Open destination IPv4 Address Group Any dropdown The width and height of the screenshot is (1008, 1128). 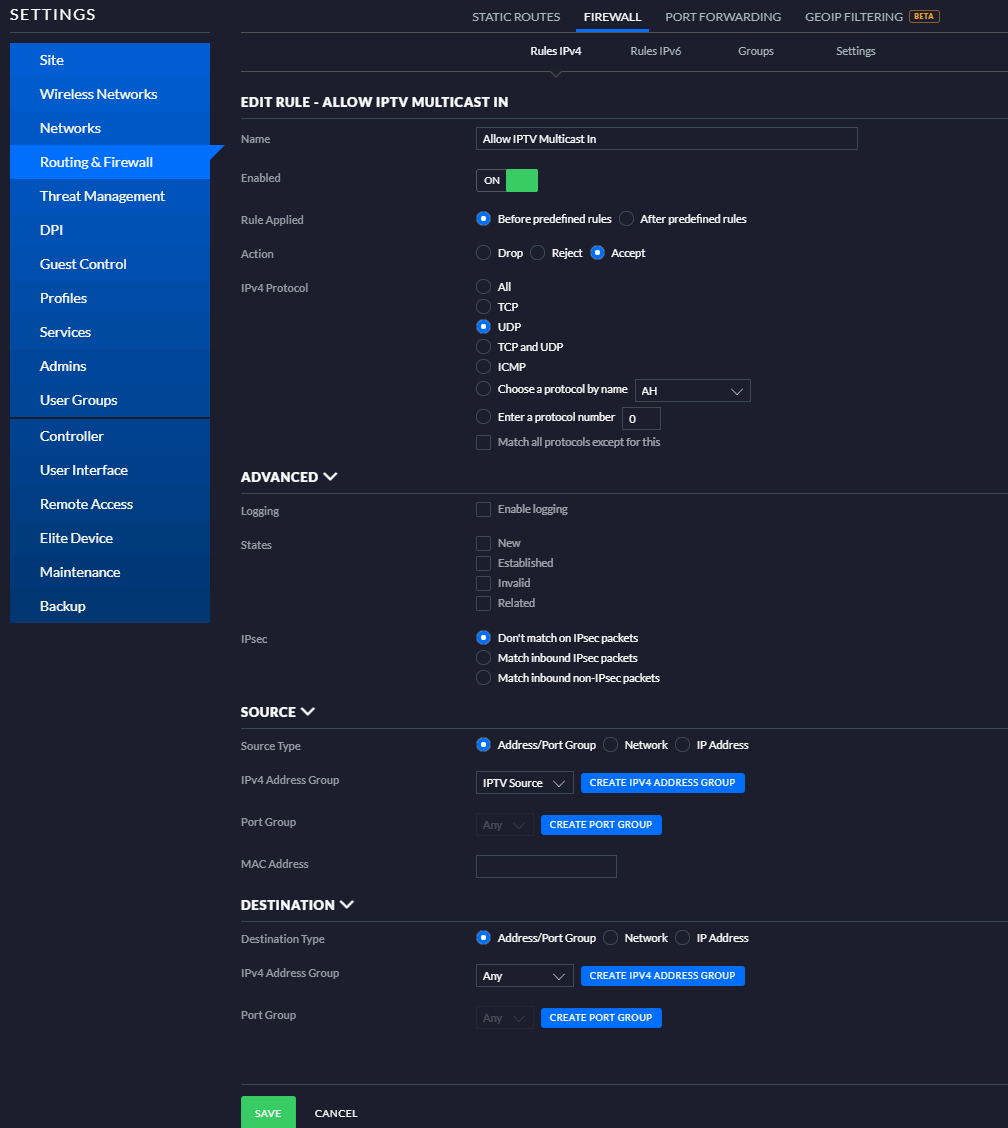click(525, 975)
